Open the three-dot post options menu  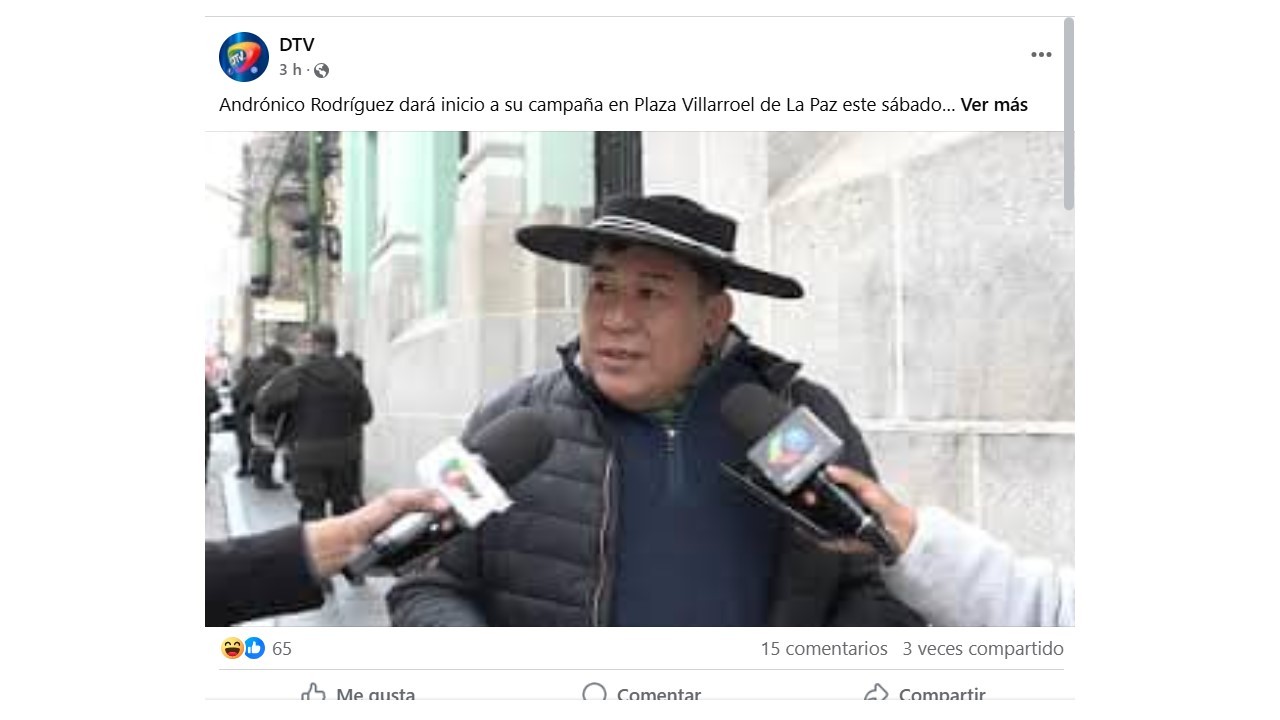coord(1041,55)
